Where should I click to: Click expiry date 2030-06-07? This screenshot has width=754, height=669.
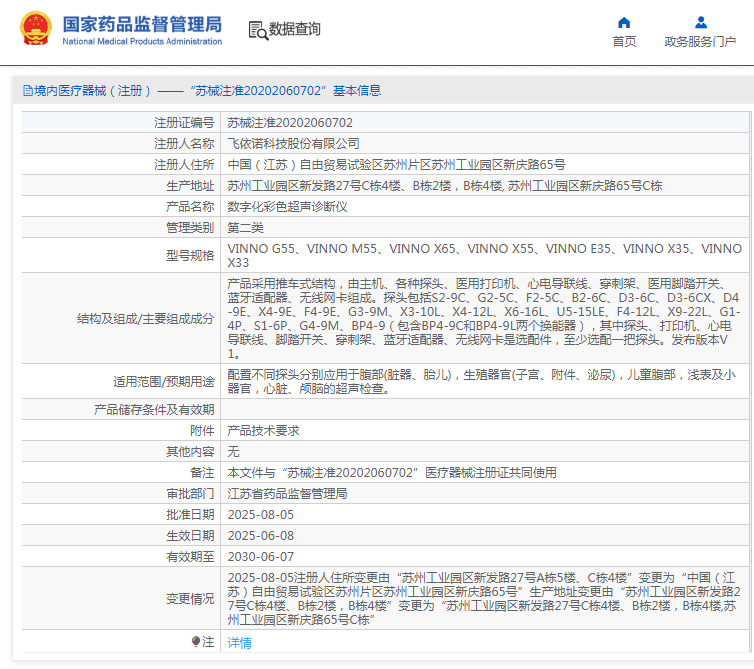261,556
